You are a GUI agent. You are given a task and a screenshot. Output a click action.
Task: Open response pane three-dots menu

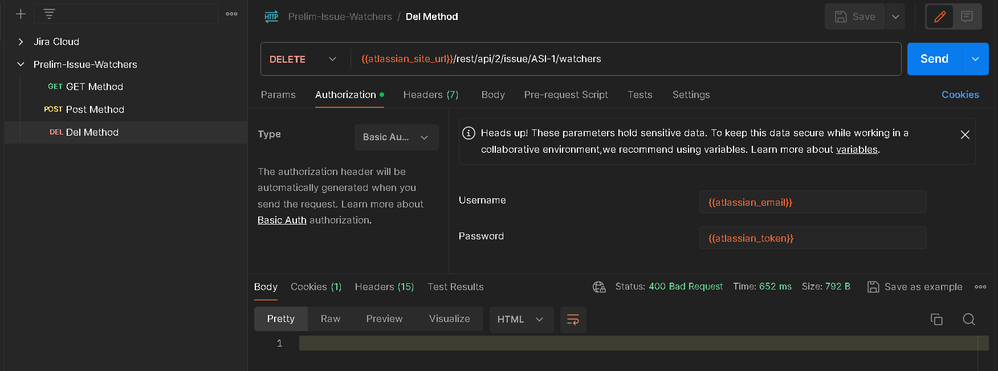click(980, 287)
